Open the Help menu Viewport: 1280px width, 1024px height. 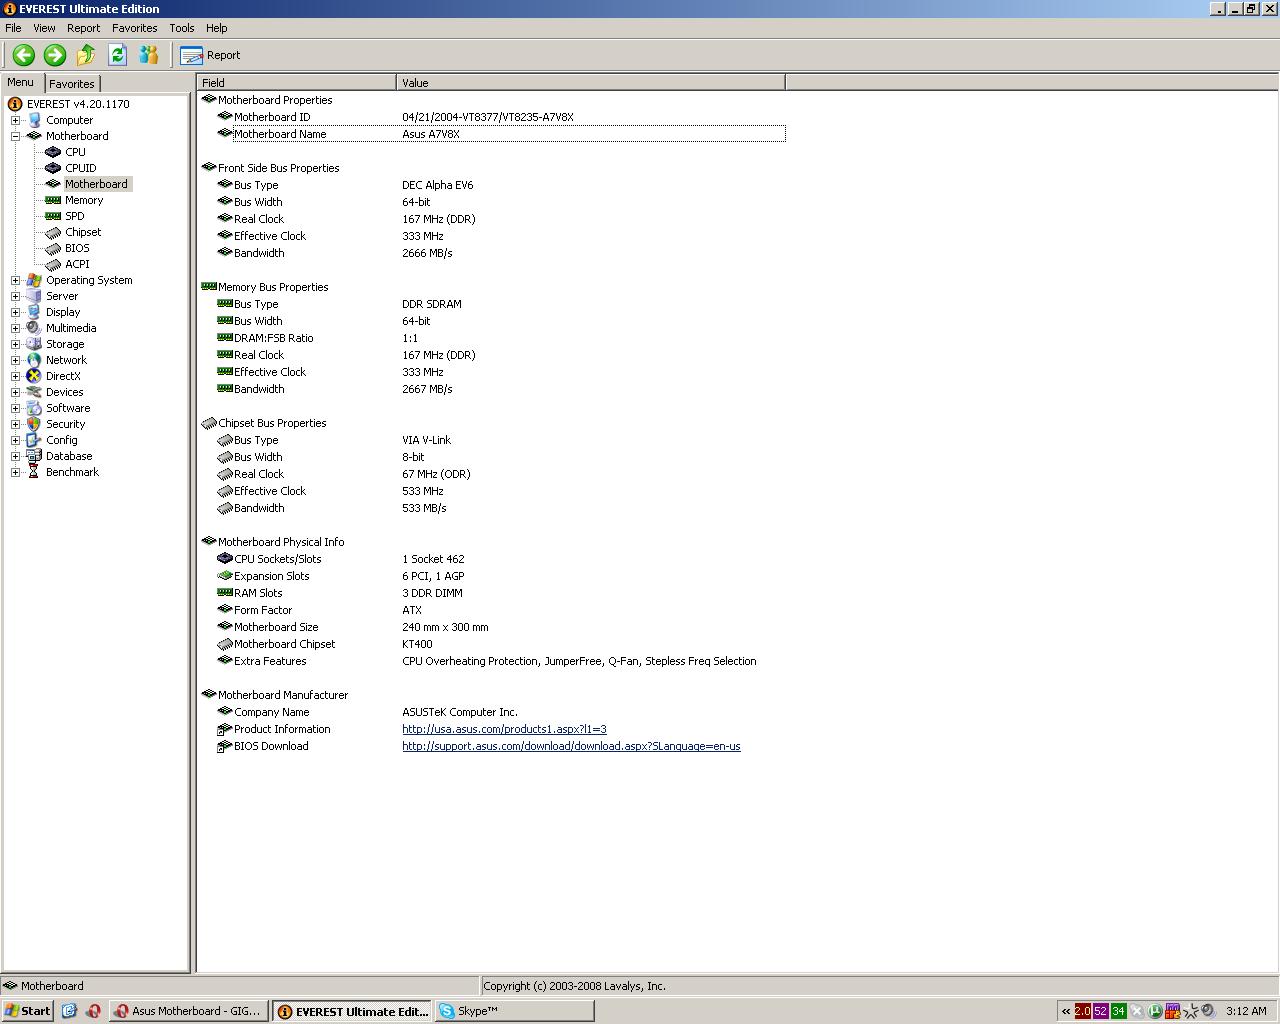click(x=216, y=28)
